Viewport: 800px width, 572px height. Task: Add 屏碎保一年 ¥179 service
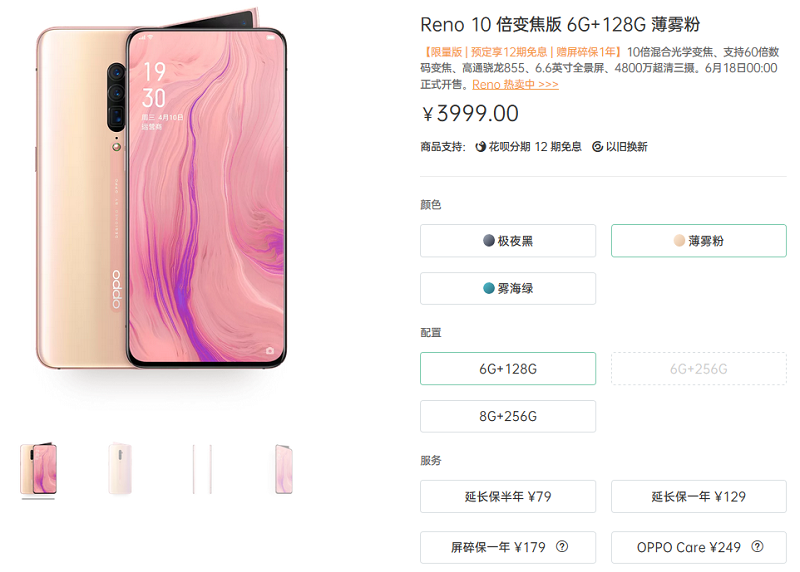click(x=508, y=548)
